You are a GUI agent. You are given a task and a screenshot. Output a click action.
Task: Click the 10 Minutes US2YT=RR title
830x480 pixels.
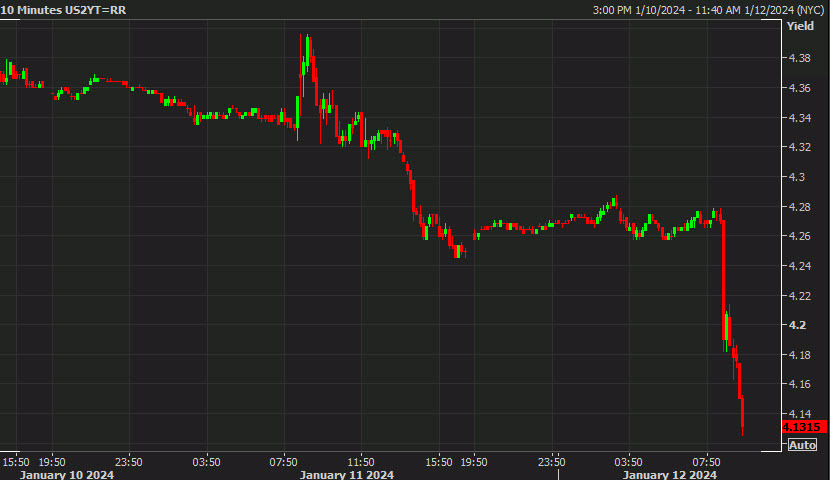64,10
